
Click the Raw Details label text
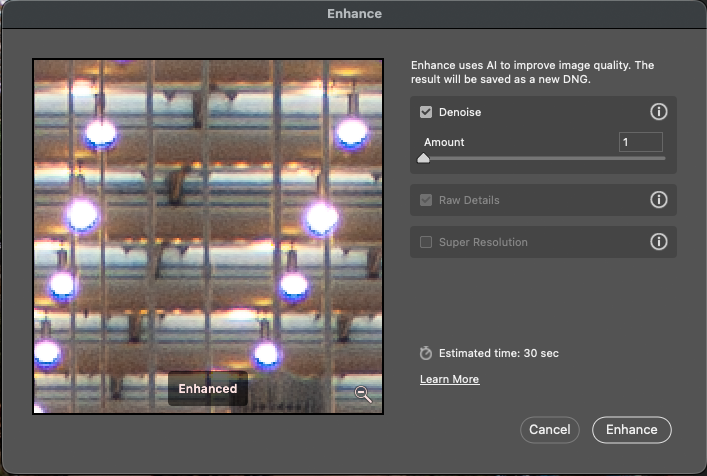pos(469,200)
